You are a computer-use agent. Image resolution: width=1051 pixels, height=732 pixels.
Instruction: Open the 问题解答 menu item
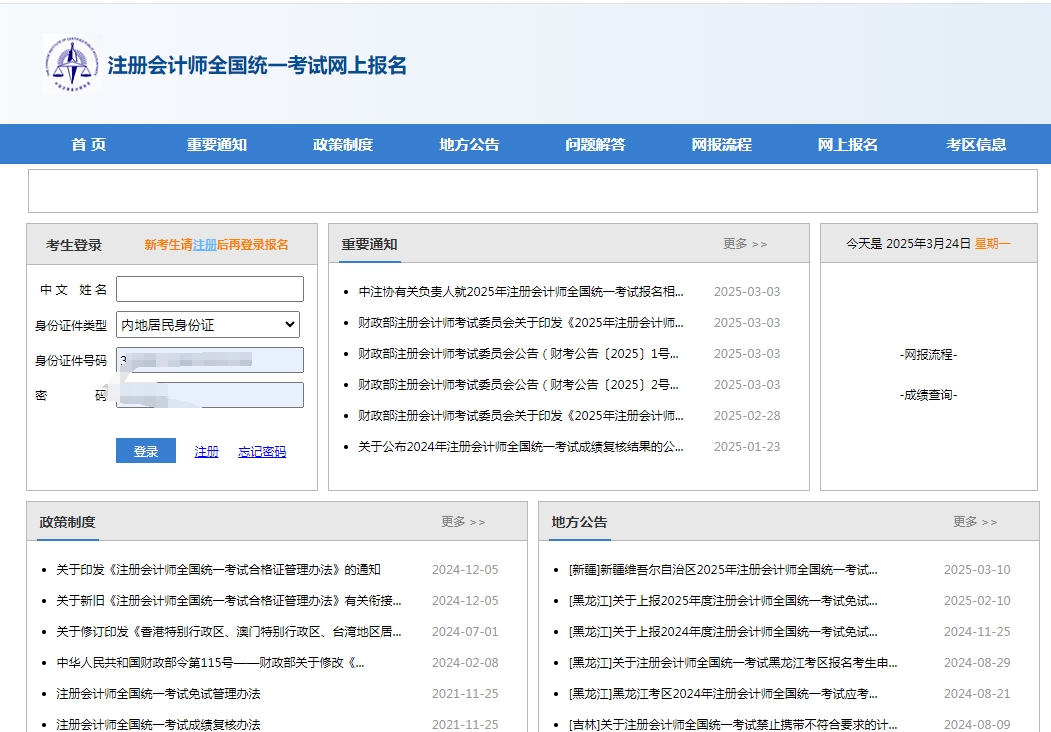[597, 144]
